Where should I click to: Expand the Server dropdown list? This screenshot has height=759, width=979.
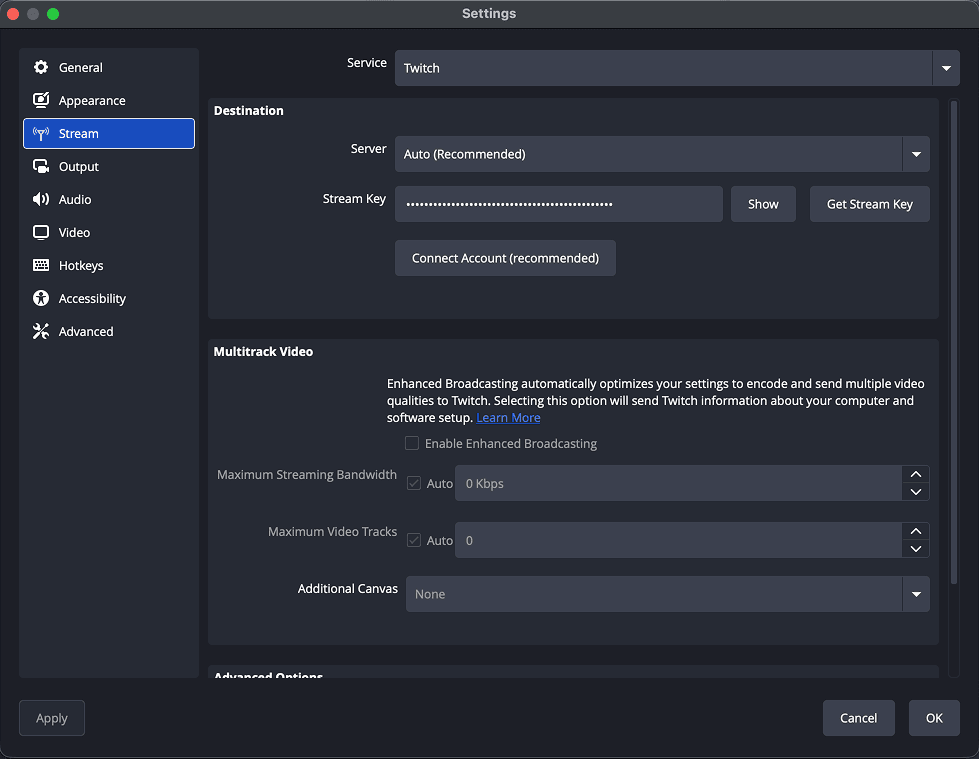tap(915, 155)
